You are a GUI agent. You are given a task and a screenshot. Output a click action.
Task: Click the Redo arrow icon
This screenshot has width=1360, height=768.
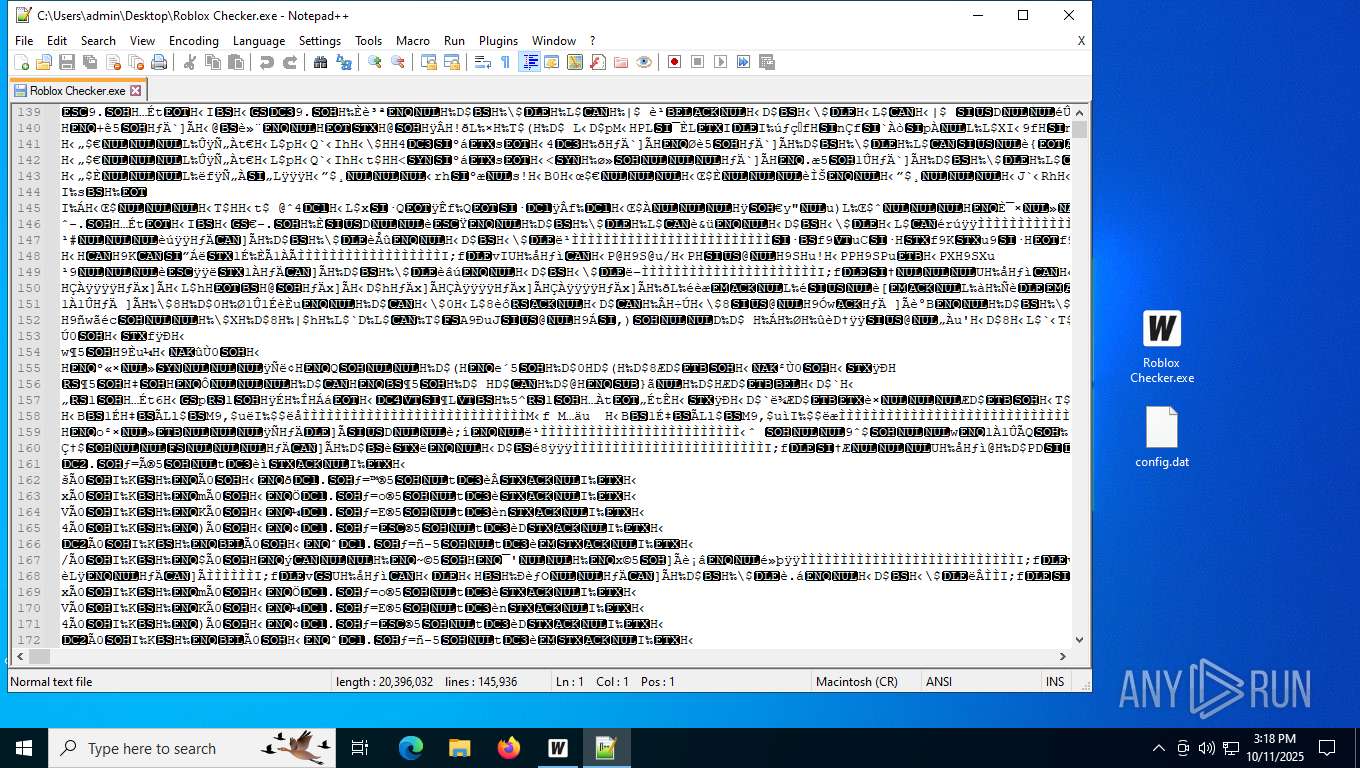tap(290, 62)
